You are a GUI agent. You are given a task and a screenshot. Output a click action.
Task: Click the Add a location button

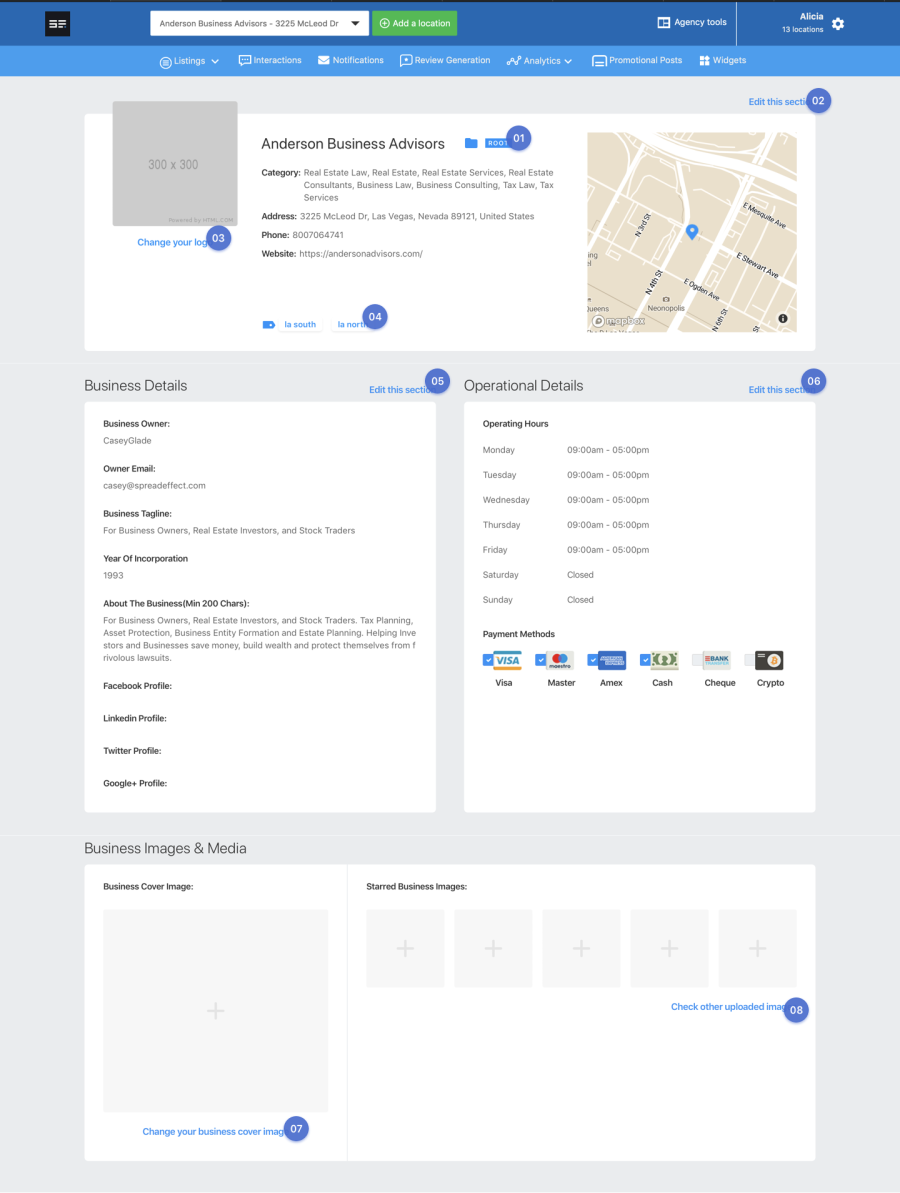coord(415,24)
